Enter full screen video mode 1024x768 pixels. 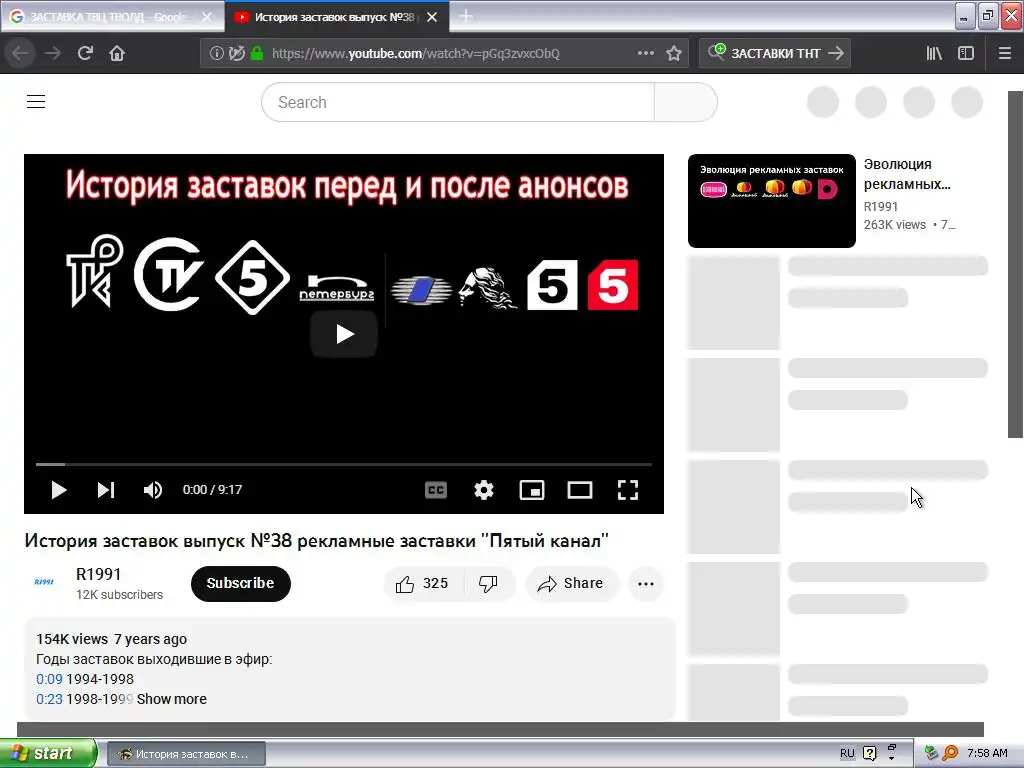pos(628,490)
